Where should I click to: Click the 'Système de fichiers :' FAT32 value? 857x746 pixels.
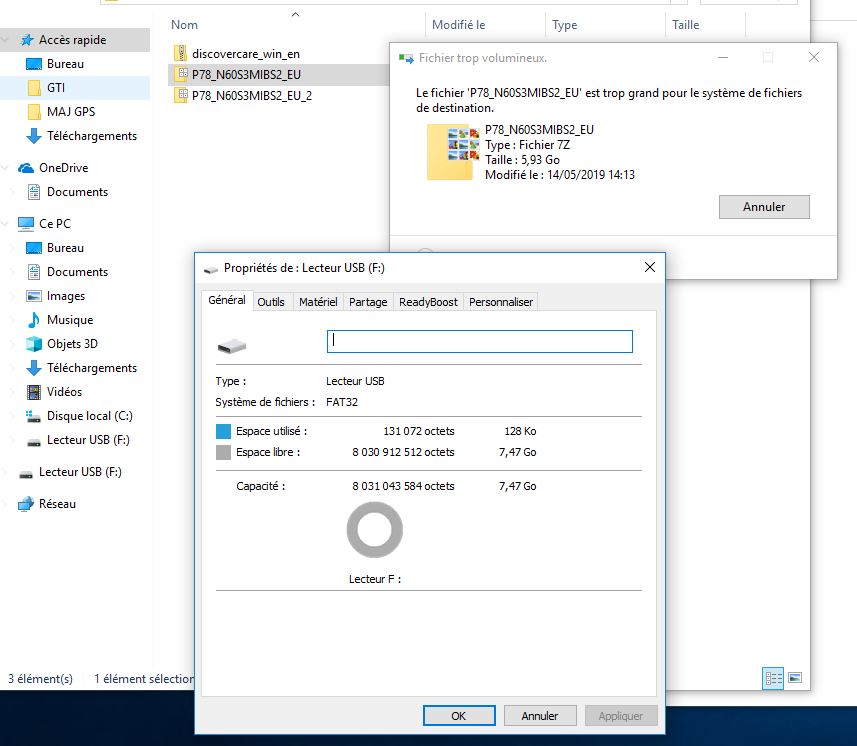pos(342,402)
